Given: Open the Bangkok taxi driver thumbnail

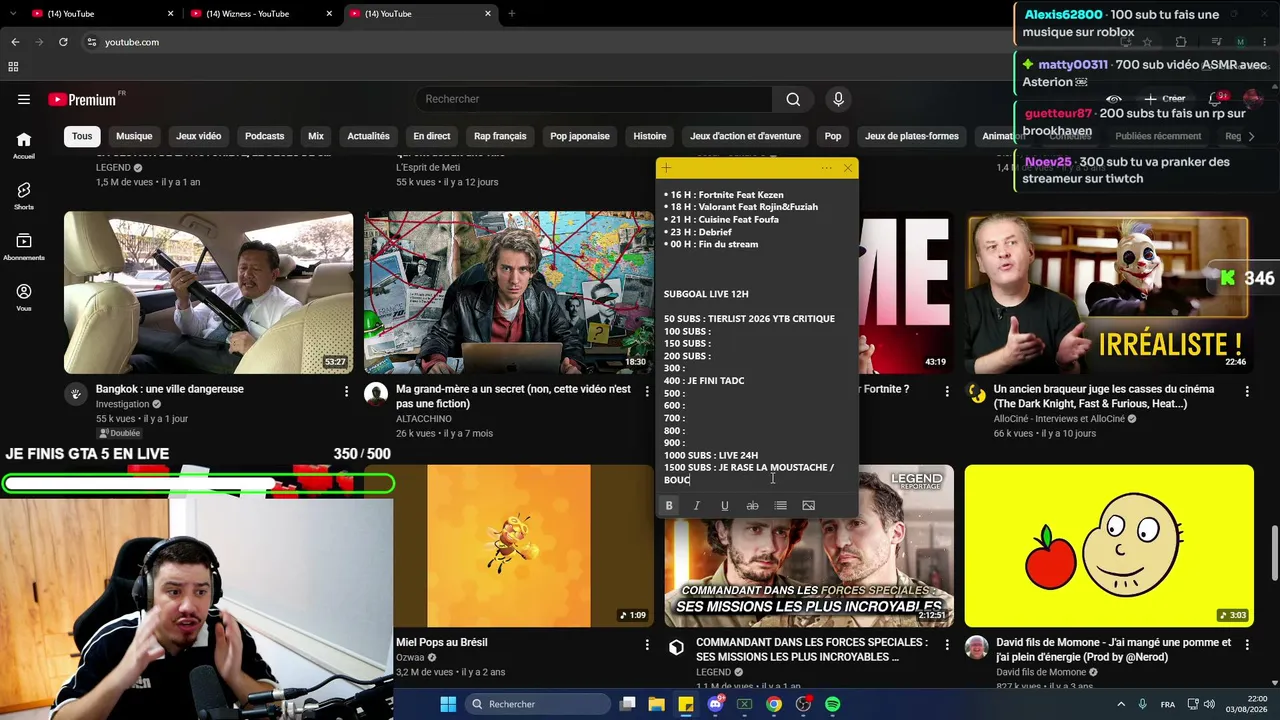Looking at the screenshot, I should click(x=209, y=293).
